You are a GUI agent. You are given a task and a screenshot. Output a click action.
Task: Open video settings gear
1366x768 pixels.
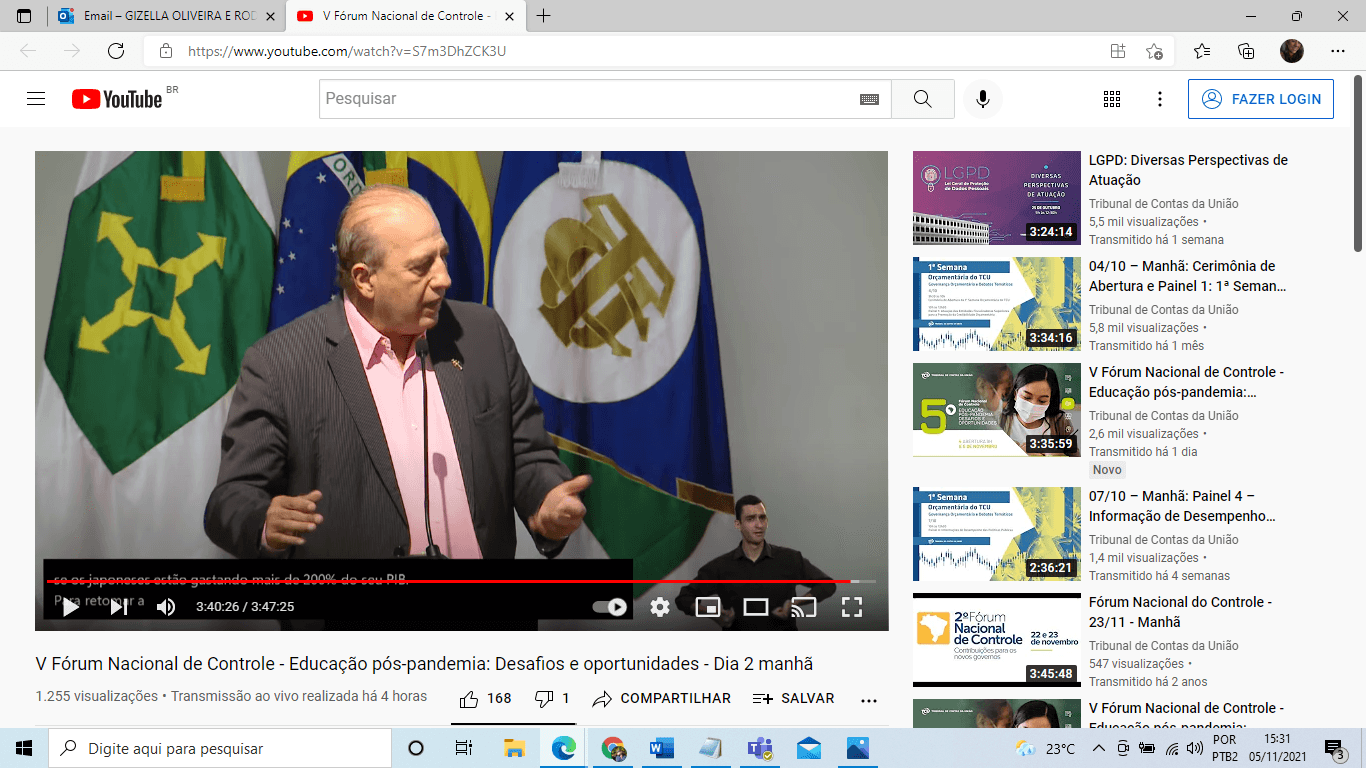660,606
